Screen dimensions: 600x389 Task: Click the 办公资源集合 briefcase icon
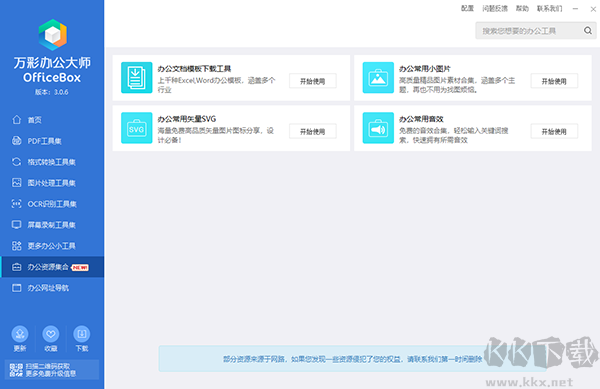click(x=16, y=267)
